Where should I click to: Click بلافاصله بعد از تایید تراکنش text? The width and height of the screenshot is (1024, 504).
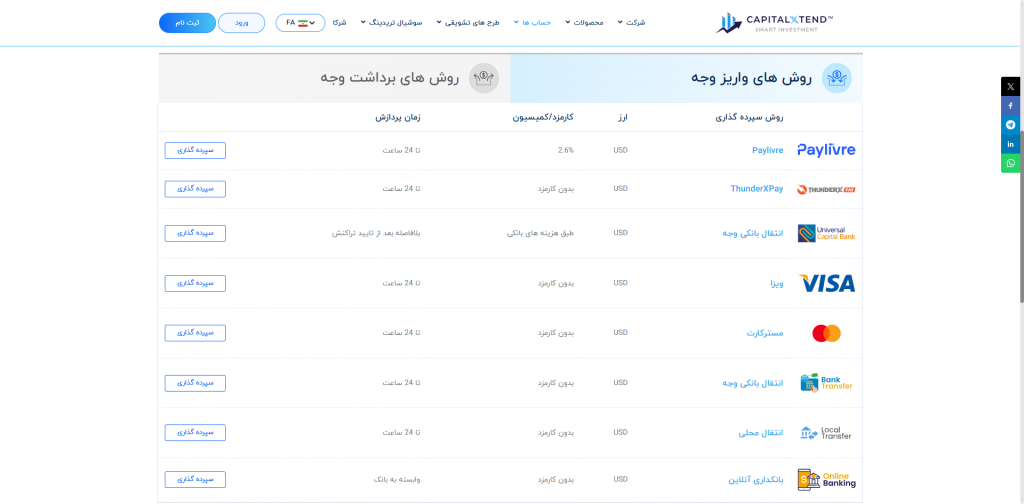(x=376, y=233)
